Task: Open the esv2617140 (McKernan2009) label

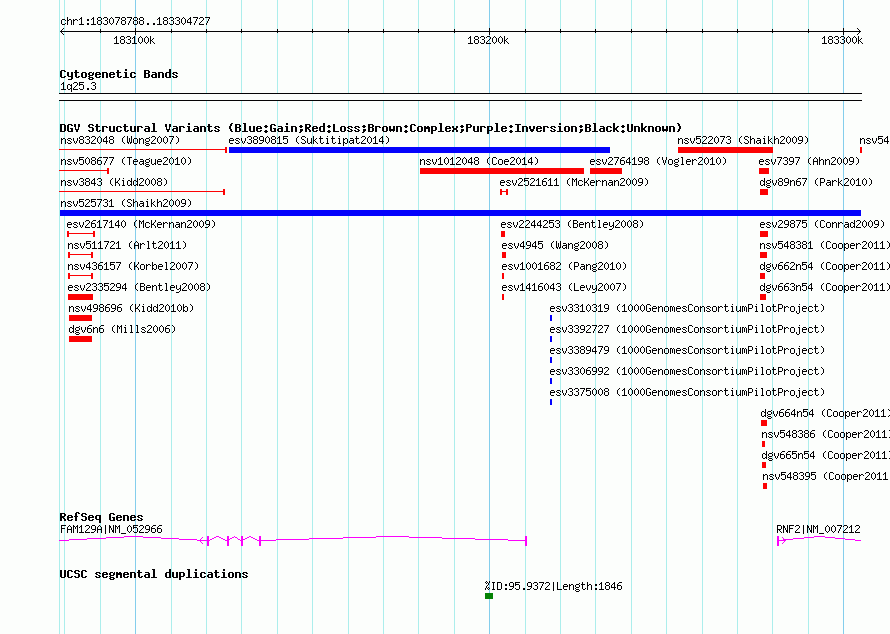Action: point(141,224)
